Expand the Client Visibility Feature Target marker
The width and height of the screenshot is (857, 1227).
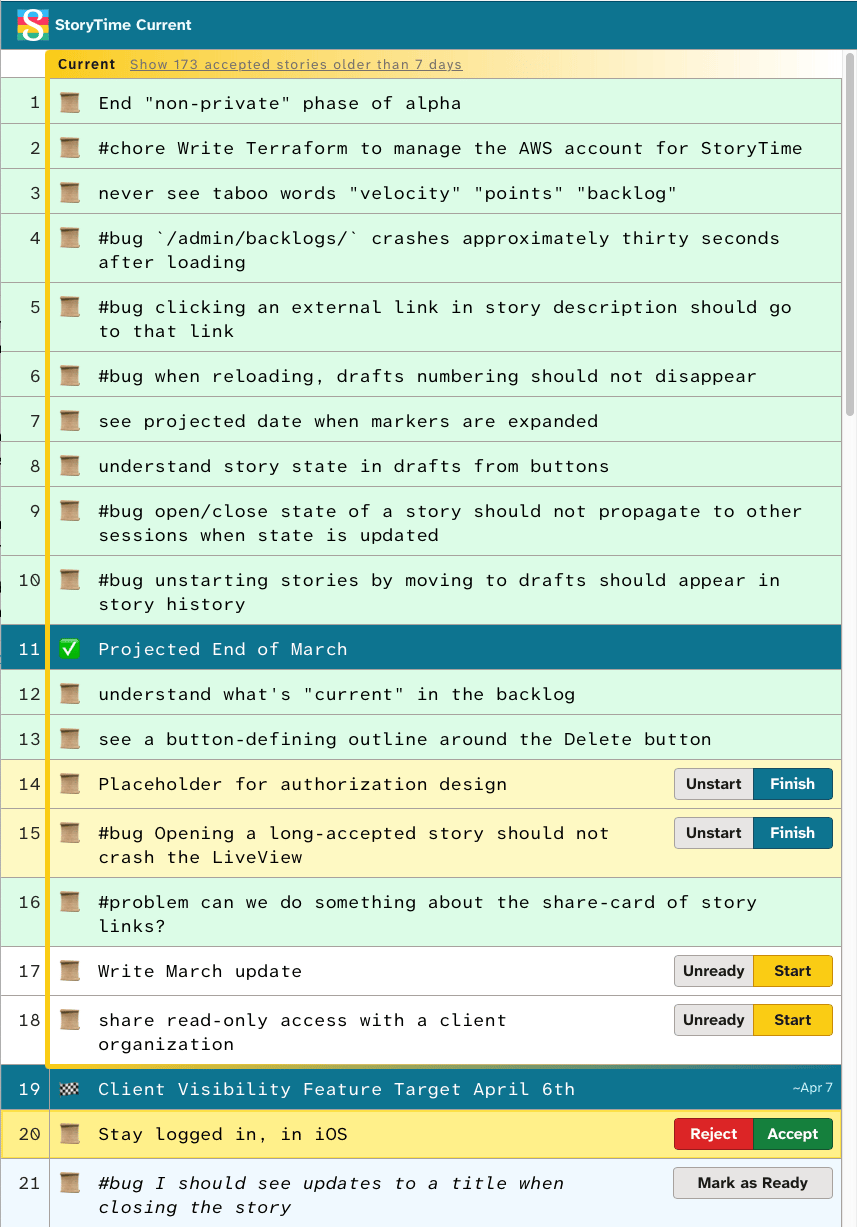click(336, 1089)
